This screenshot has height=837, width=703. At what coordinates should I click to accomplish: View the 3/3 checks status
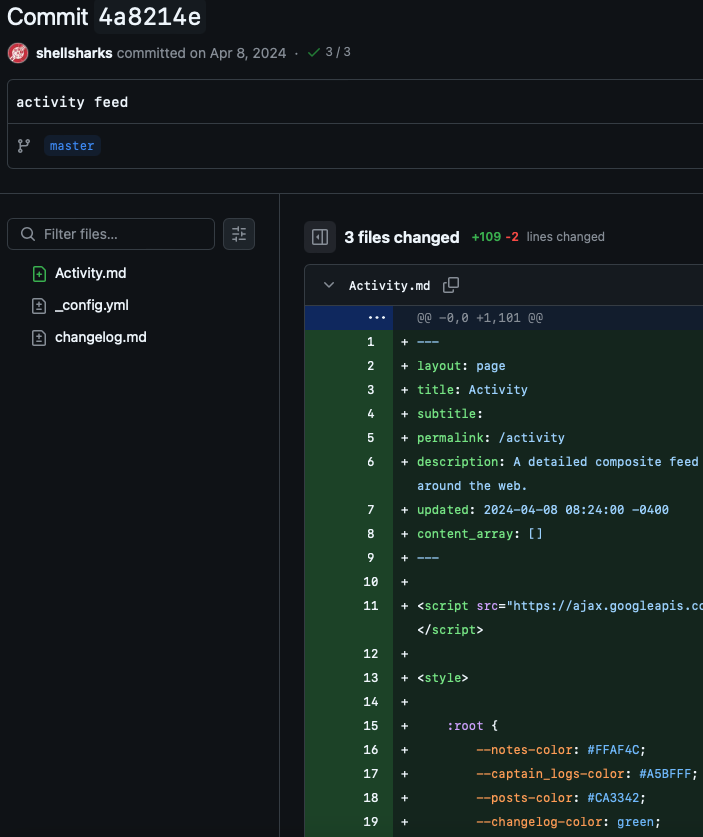pos(329,52)
